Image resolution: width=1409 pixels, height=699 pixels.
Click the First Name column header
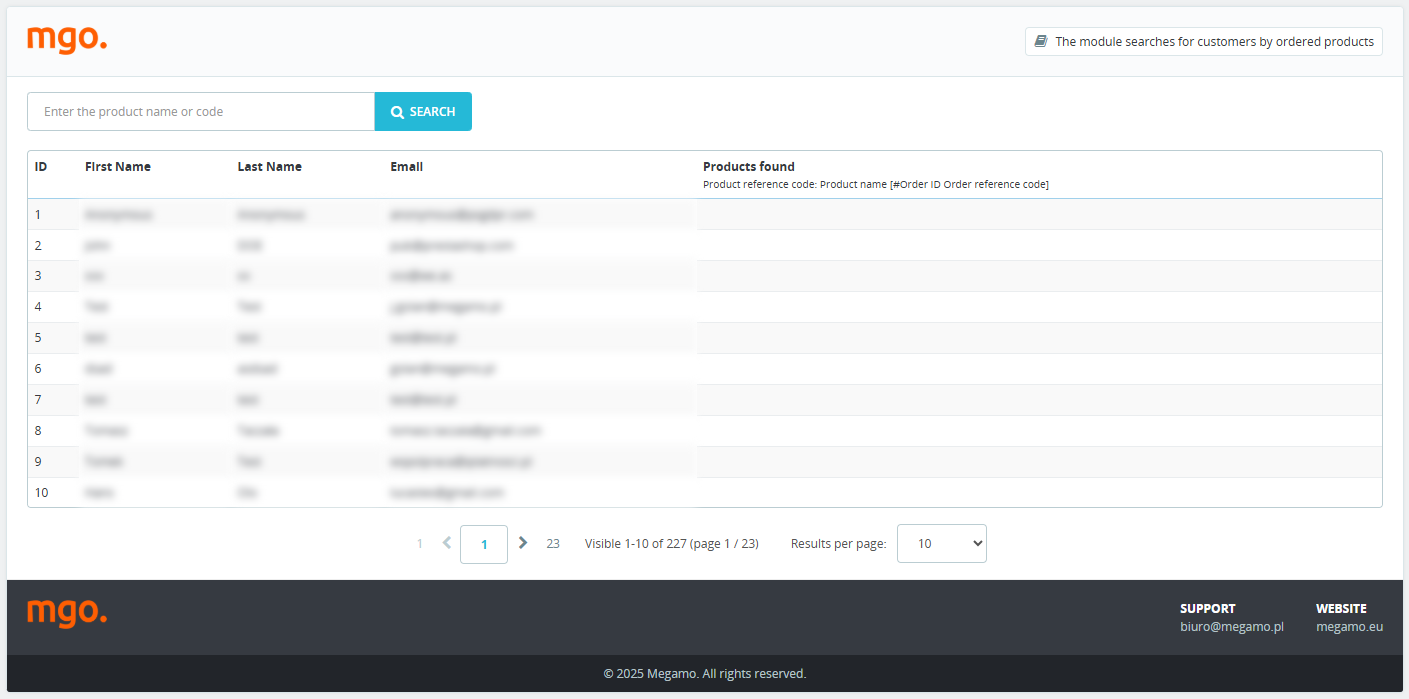coord(118,167)
